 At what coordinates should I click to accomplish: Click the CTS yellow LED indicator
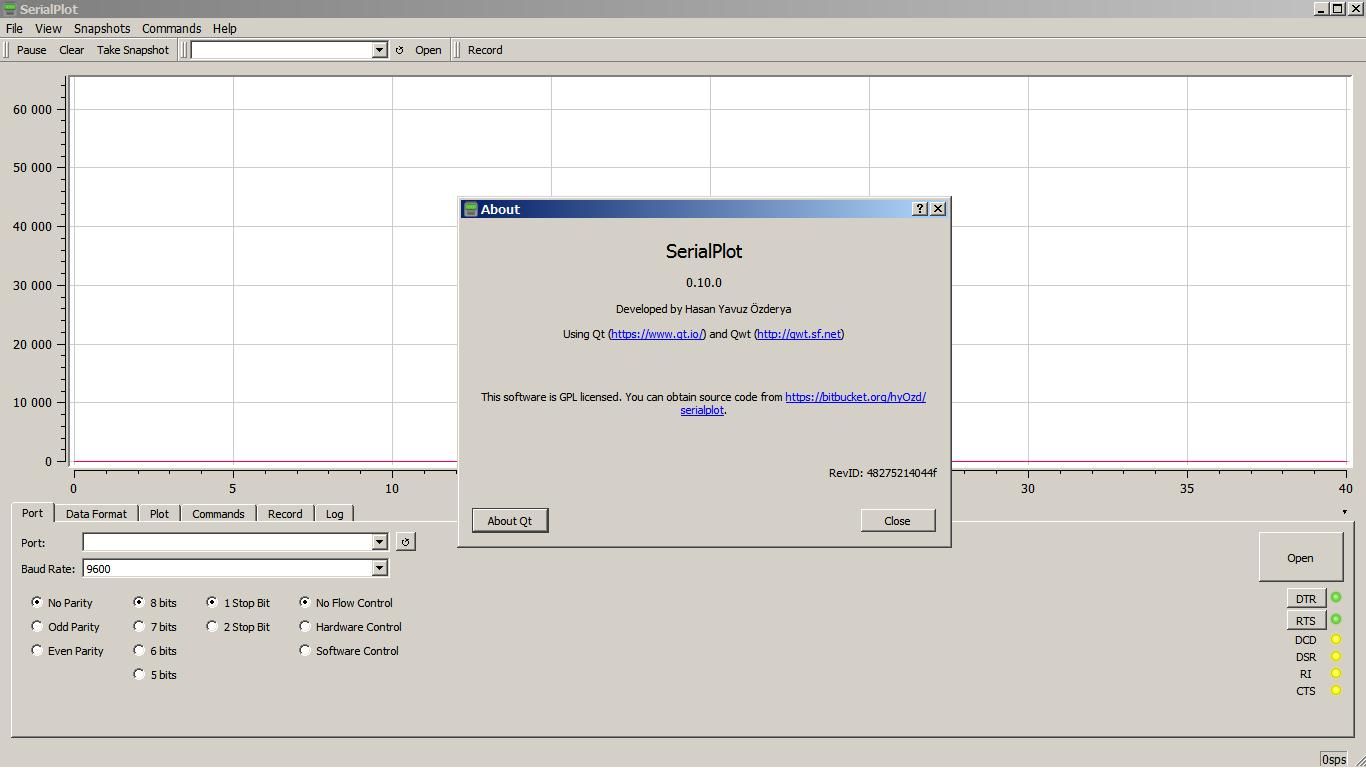pos(1335,691)
